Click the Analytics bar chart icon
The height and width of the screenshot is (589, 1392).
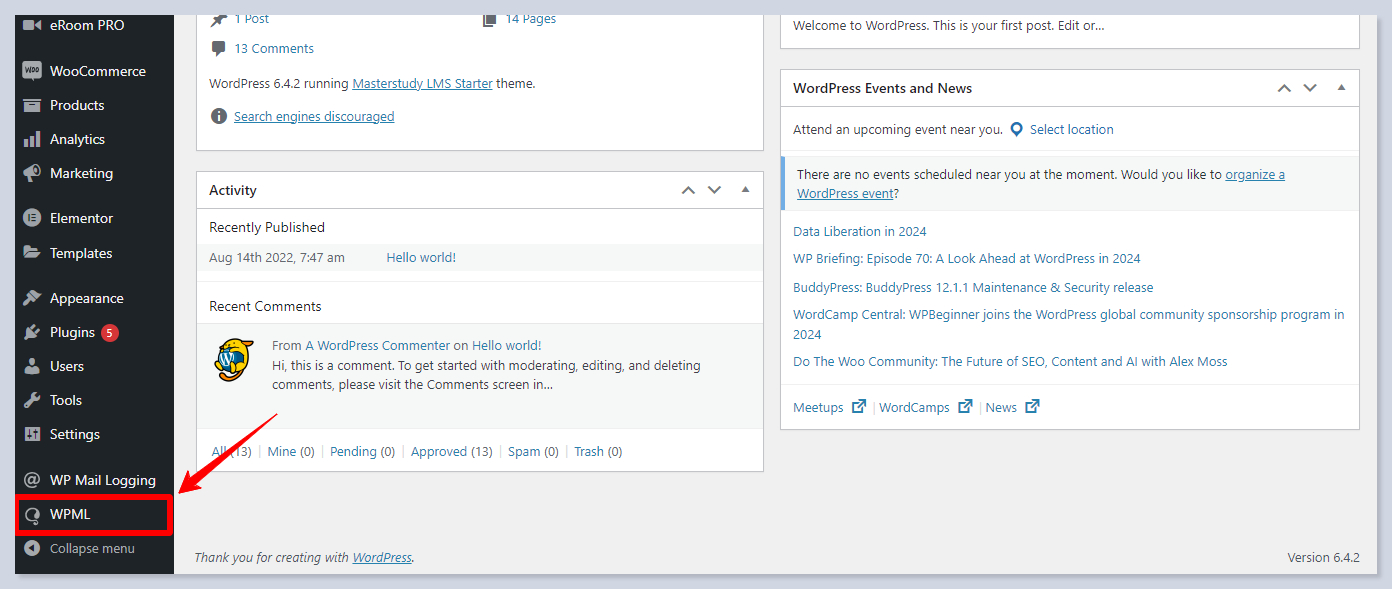pyautogui.click(x=32, y=139)
